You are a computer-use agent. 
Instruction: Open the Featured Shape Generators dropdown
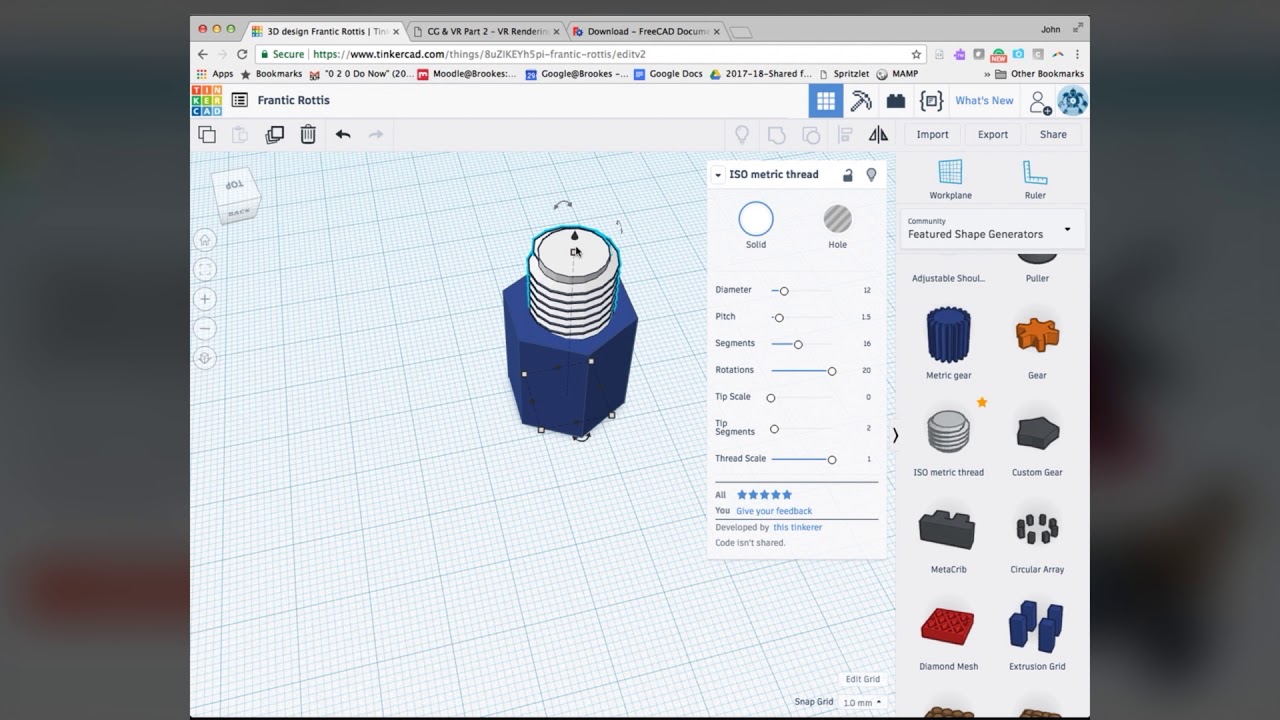tap(990, 229)
